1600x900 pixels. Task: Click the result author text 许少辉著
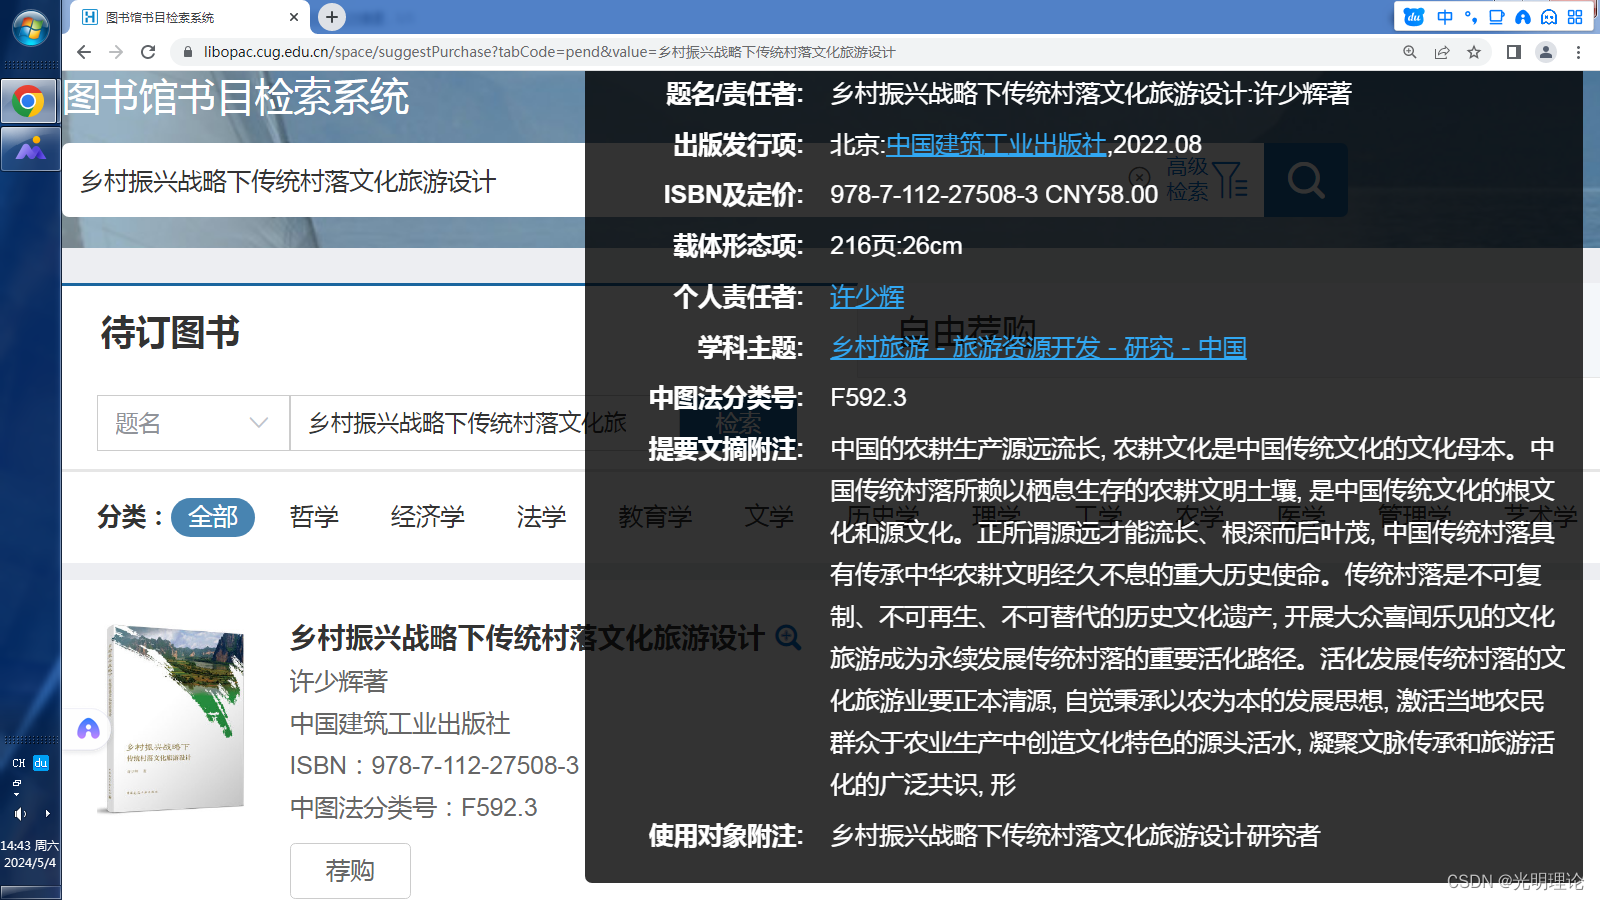(x=339, y=682)
